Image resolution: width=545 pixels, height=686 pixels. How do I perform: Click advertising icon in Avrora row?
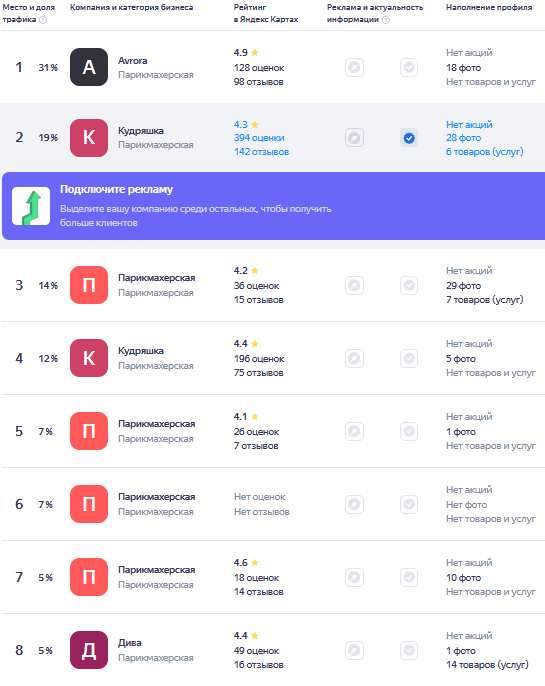pos(354,67)
